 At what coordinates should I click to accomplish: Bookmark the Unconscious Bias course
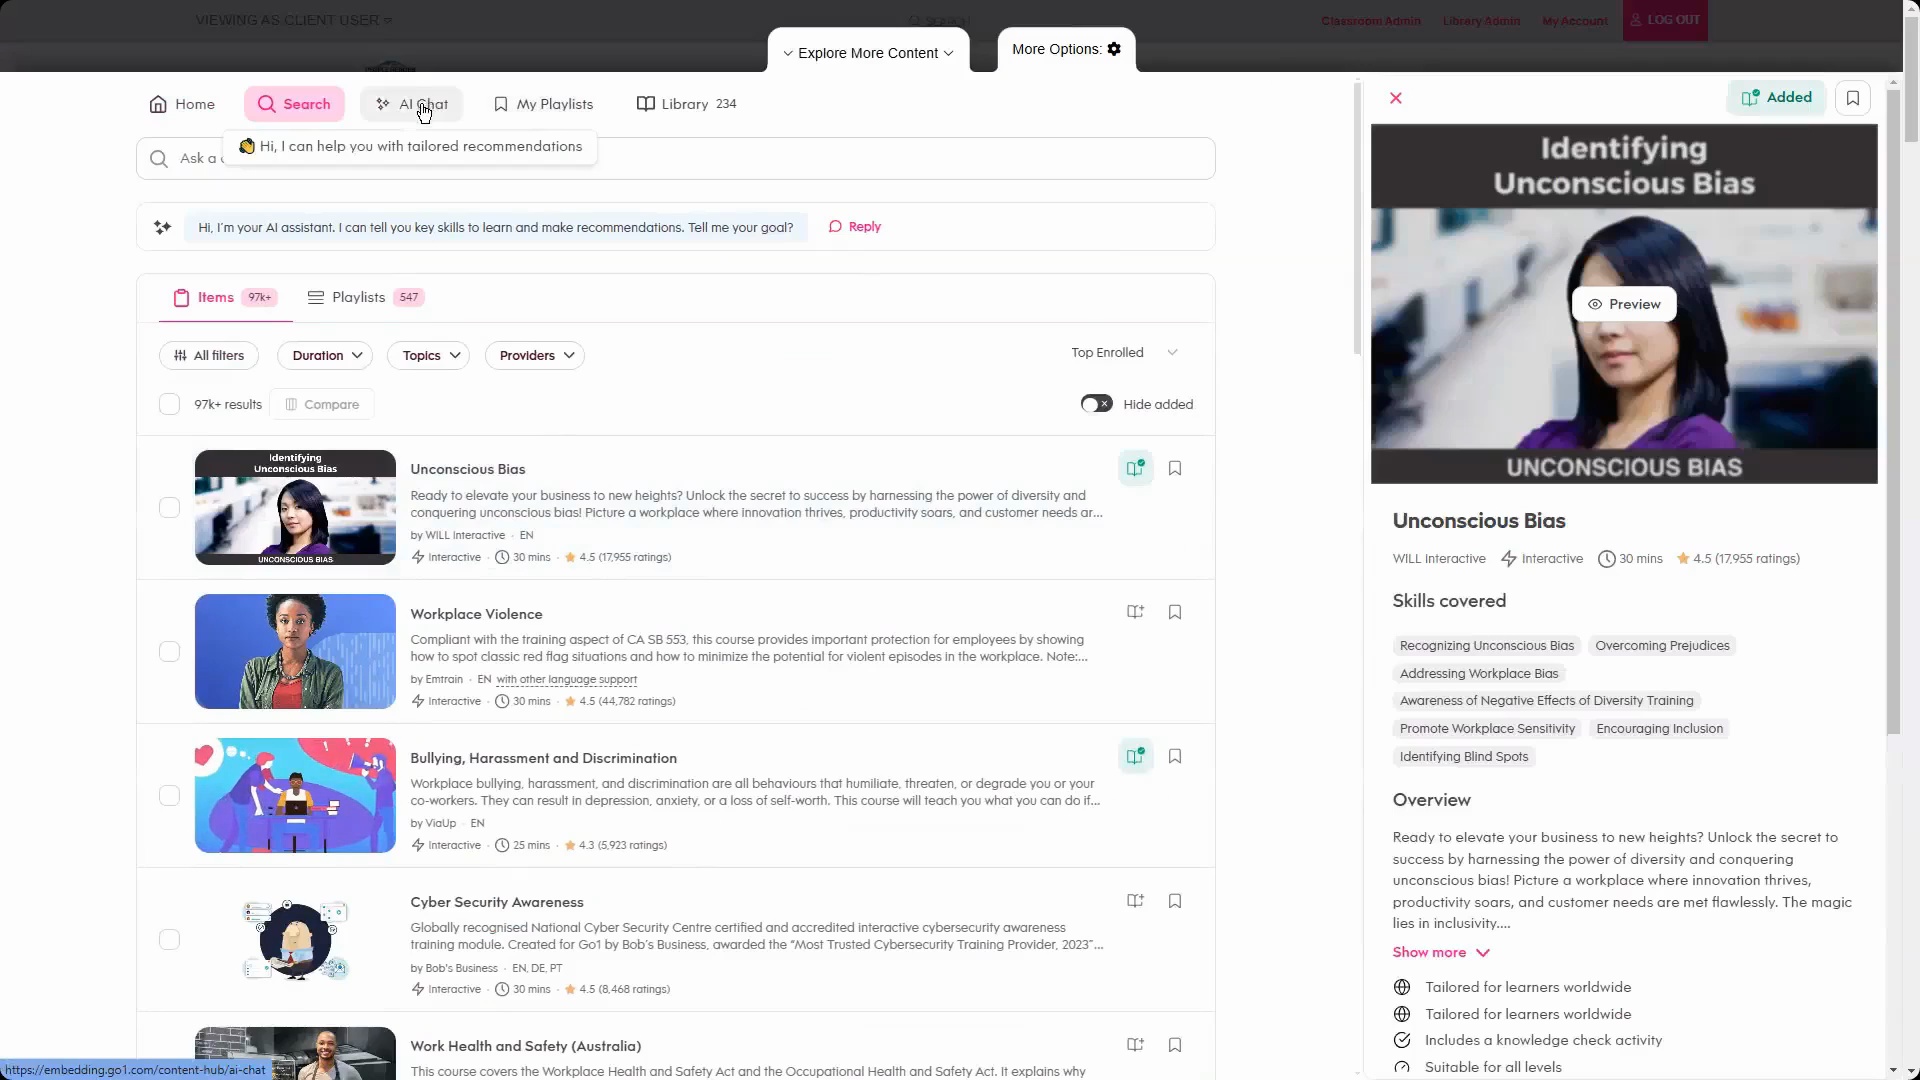(x=1175, y=468)
